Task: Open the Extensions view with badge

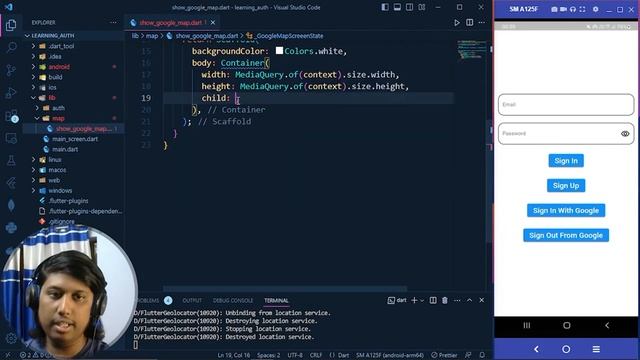Action: click(x=11, y=116)
